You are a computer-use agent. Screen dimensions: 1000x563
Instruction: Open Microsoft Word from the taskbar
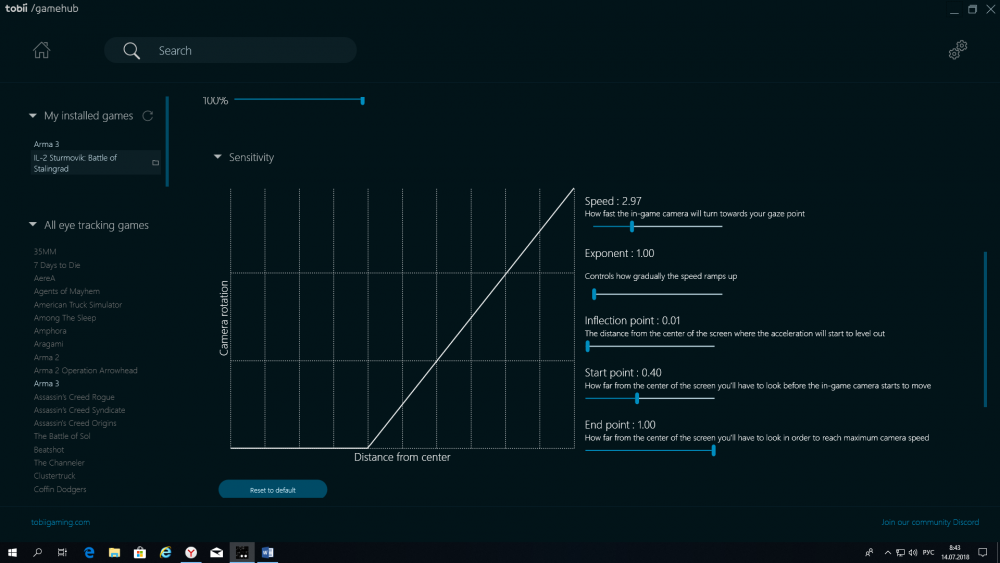pos(267,552)
